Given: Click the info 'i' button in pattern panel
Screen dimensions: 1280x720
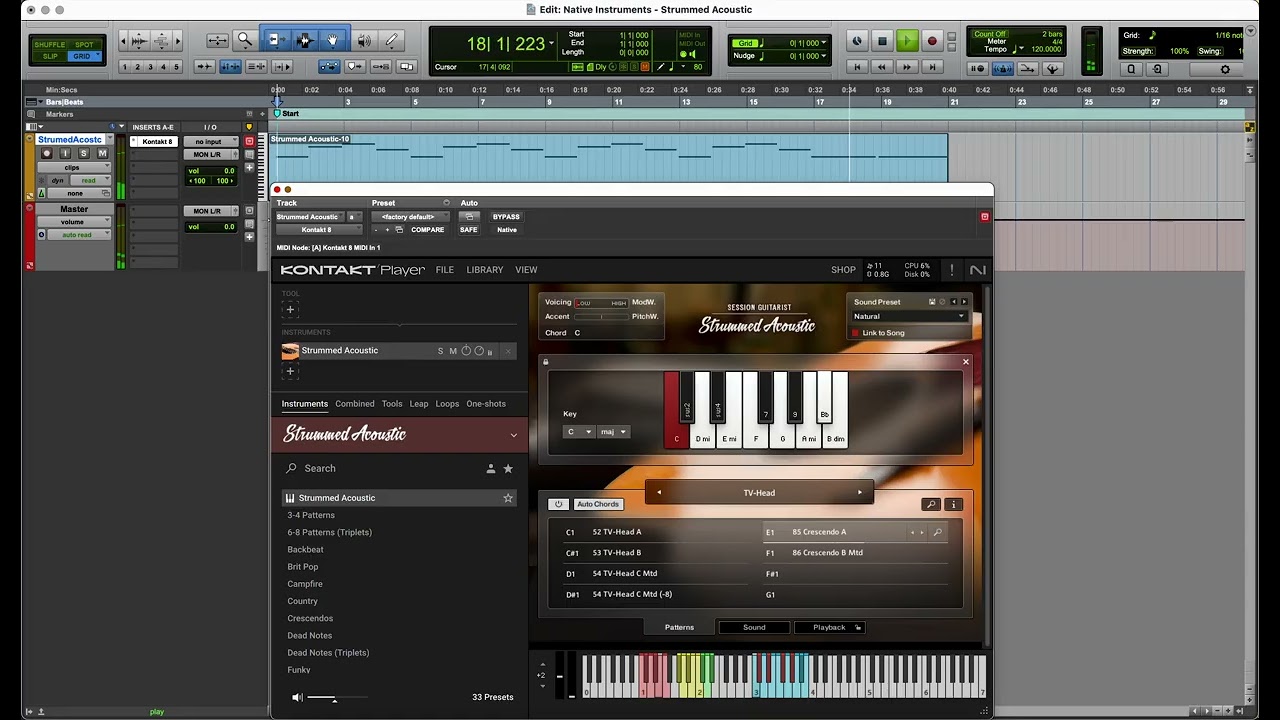Looking at the screenshot, I should (x=953, y=505).
